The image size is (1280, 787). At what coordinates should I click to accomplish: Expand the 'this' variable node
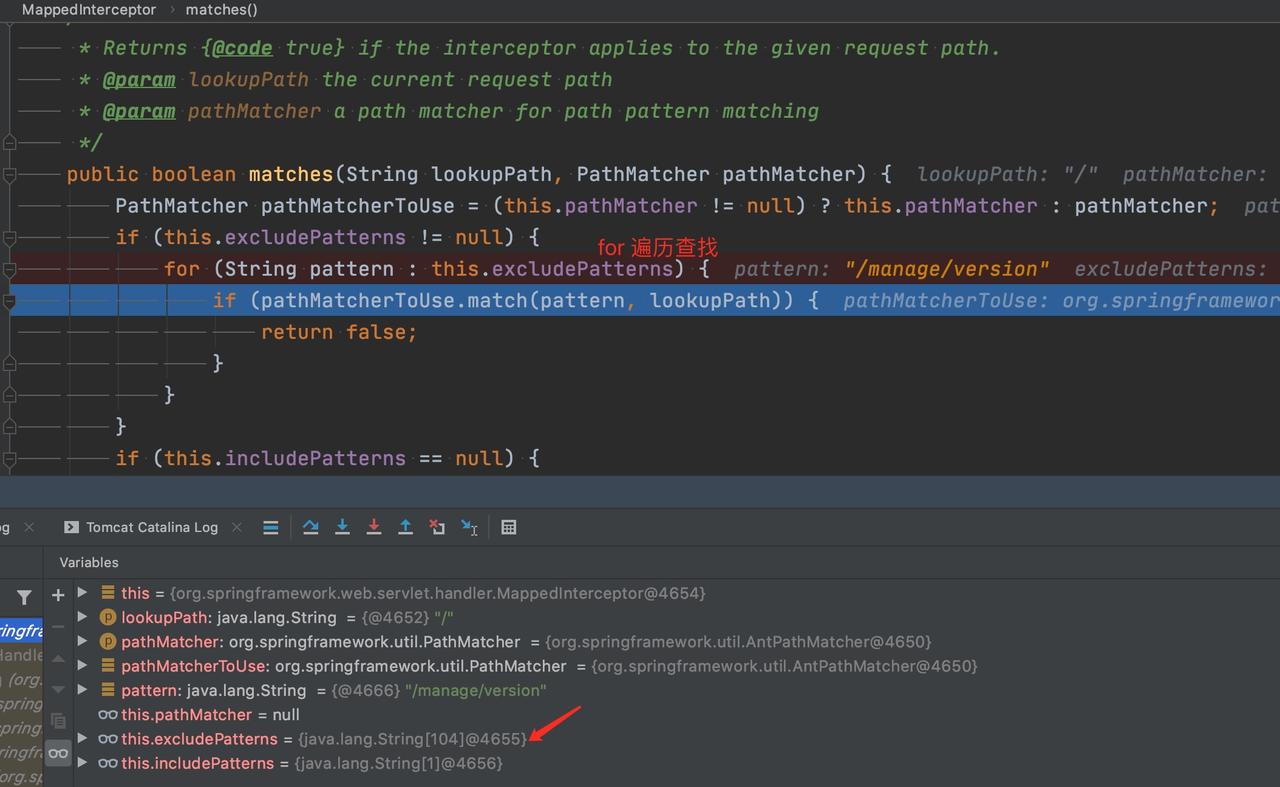point(83,593)
